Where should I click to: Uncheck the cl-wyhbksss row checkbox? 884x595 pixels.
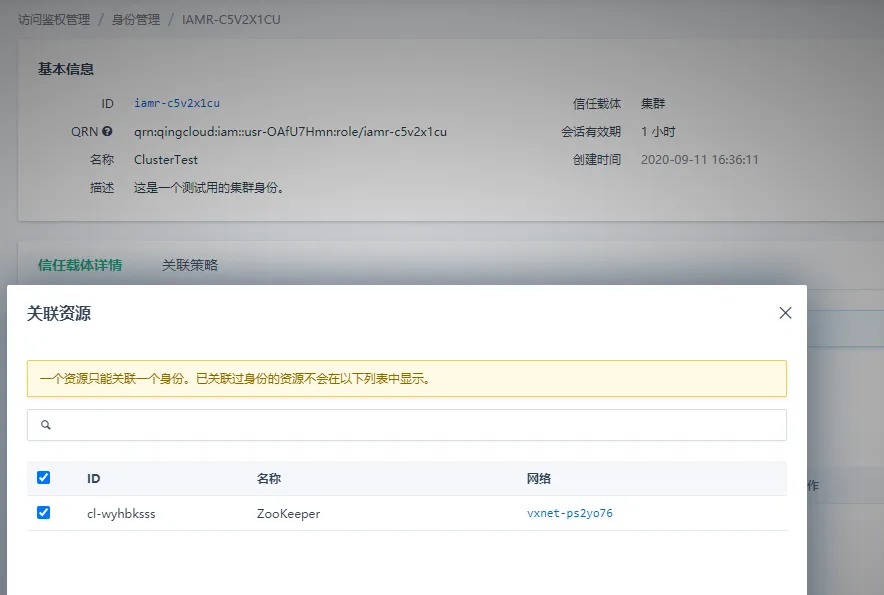43,513
